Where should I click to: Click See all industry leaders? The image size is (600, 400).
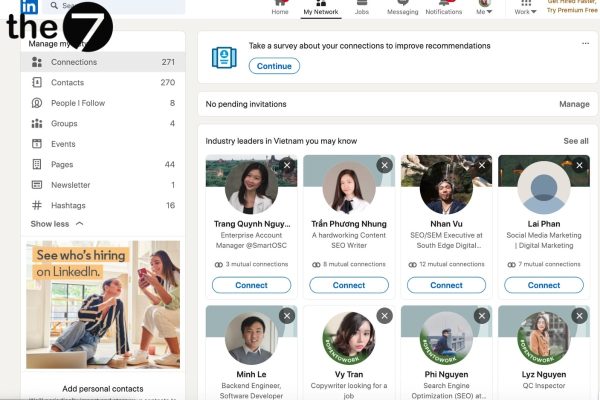[576, 141]
